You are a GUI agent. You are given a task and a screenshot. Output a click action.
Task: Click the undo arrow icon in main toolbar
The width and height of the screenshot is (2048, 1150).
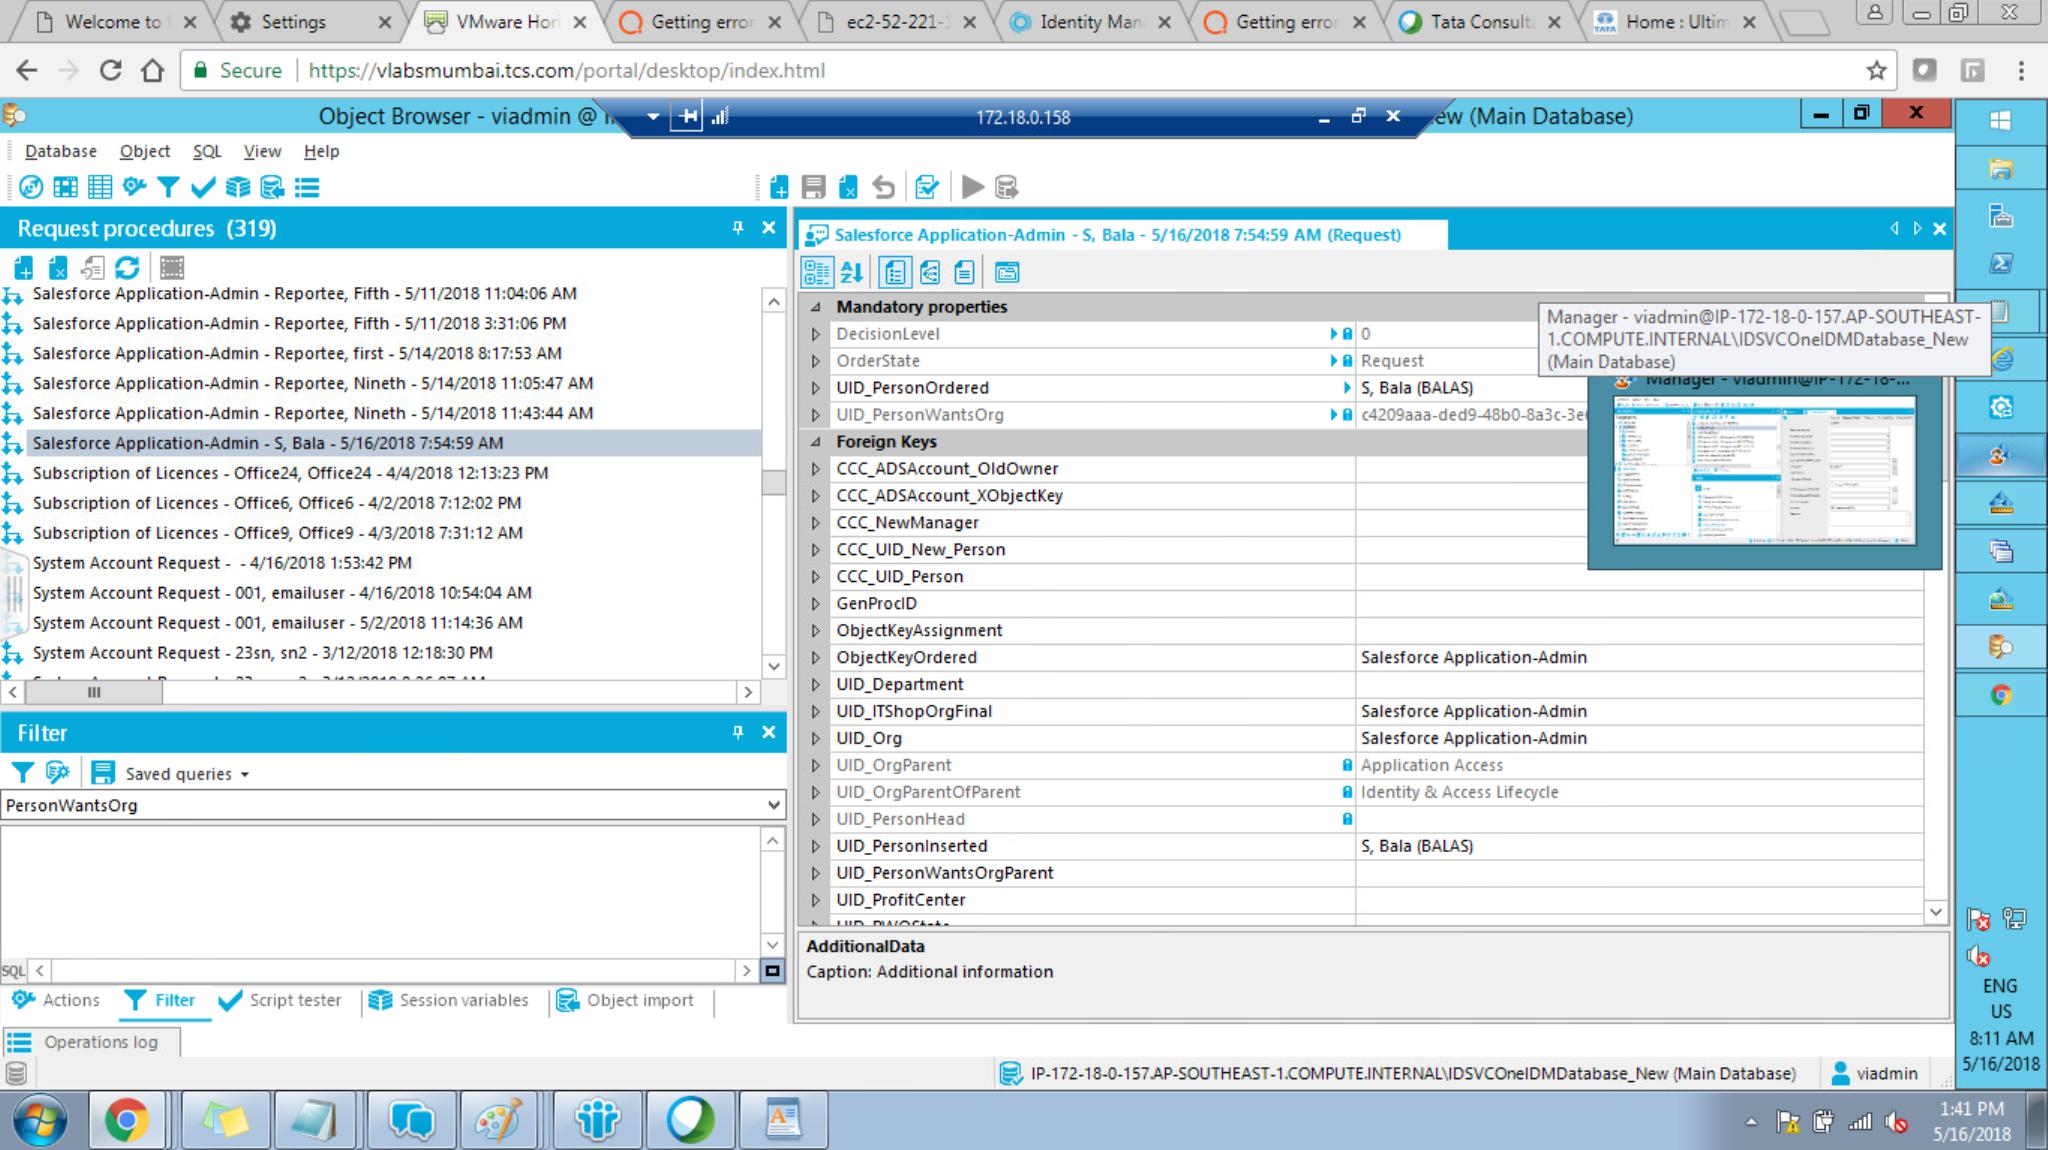(883, 187)
